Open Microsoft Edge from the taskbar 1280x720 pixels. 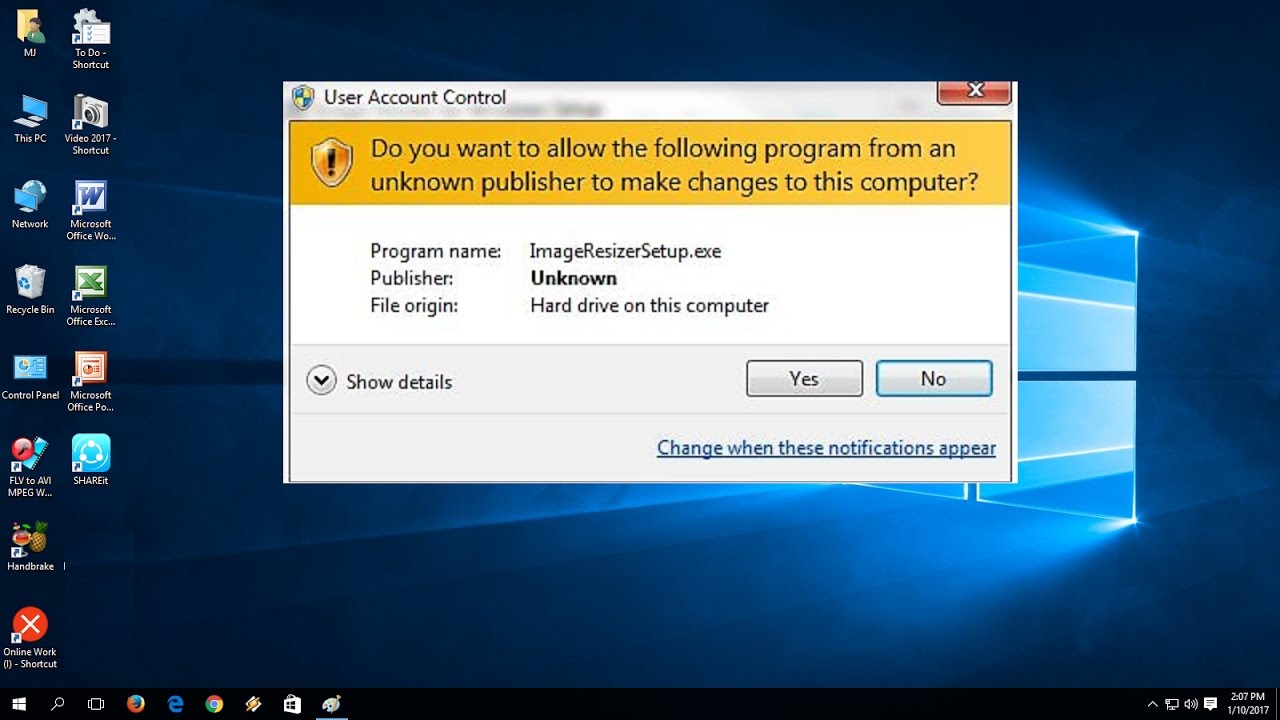coord(175,704)
